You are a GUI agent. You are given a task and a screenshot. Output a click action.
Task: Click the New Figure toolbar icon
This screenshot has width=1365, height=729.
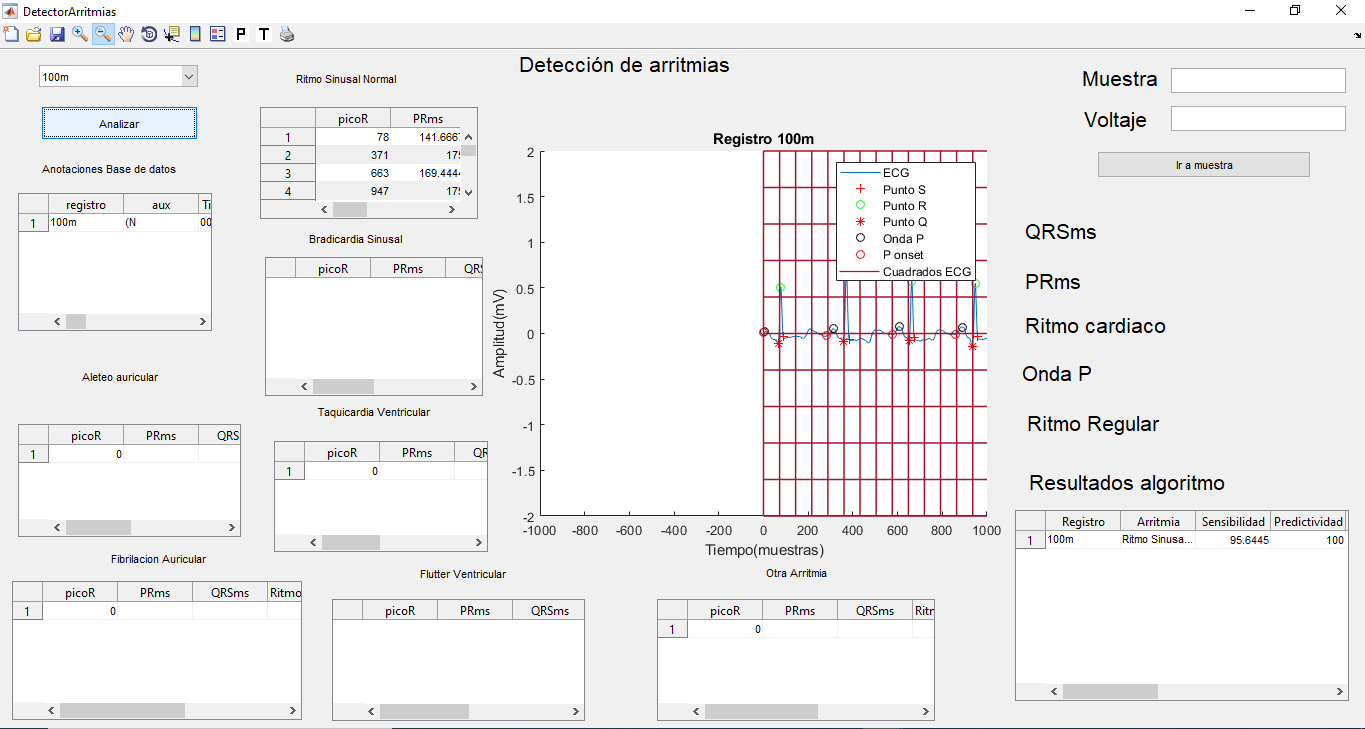[11, 34]
